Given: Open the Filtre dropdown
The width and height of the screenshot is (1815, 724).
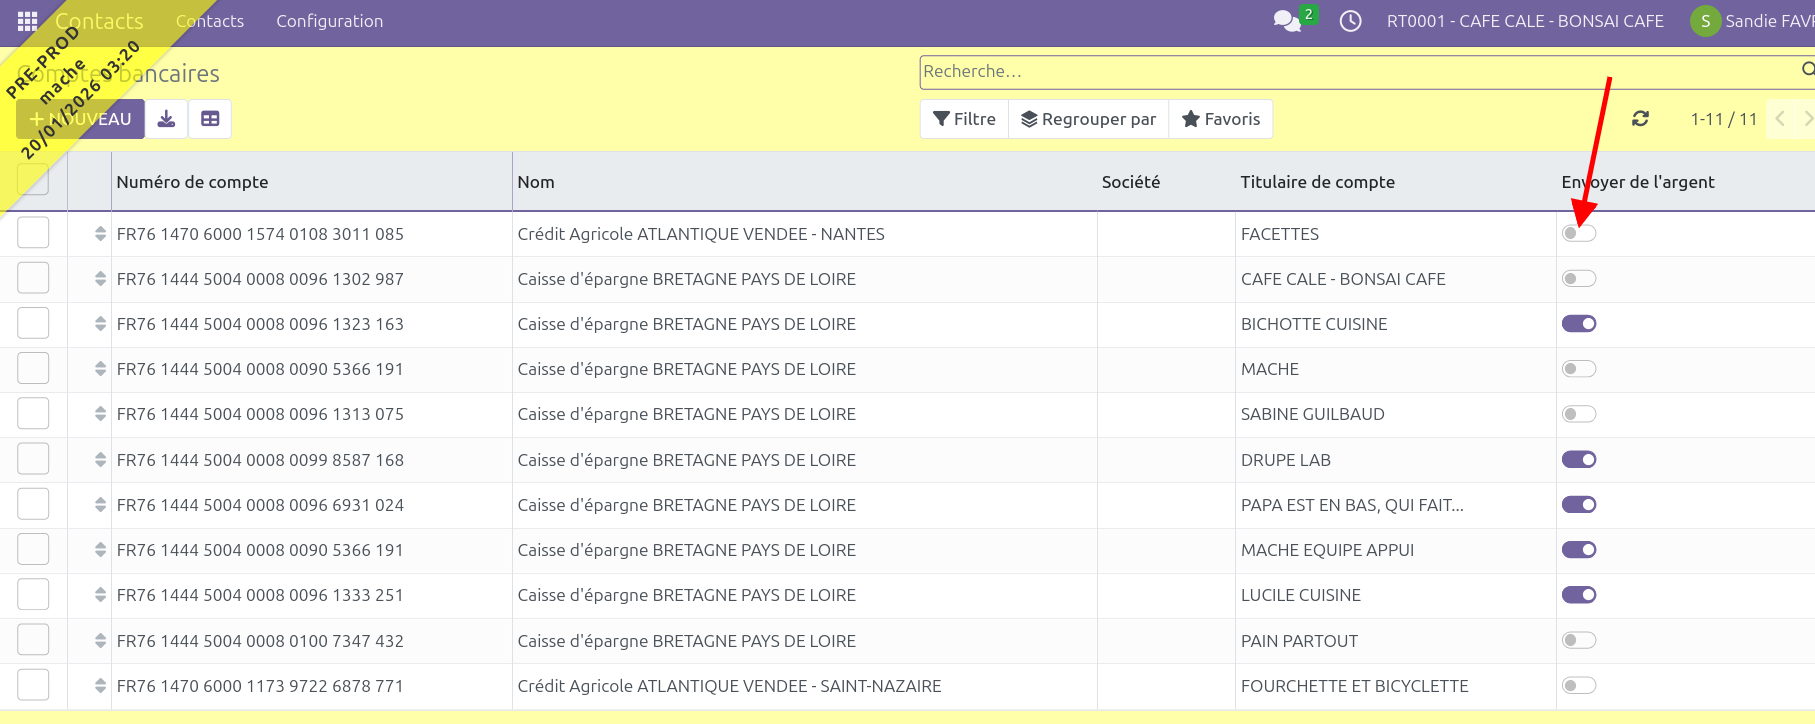Looking at the screenshot, I should (x=964, y=119).
